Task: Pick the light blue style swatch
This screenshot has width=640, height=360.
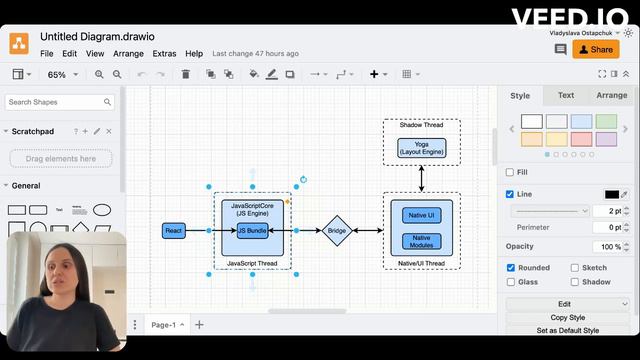Action: pyautogui.click(x=581, y=122)
